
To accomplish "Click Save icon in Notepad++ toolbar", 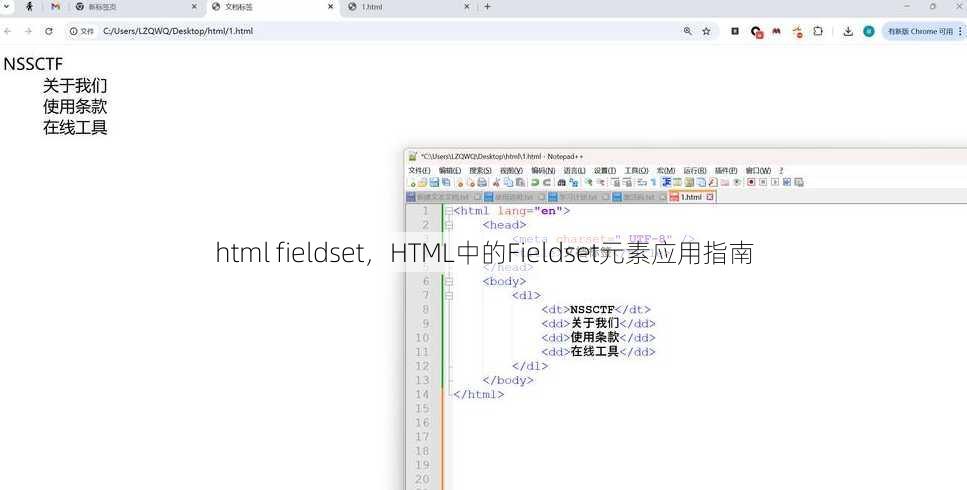I will (x=434, y=182).
